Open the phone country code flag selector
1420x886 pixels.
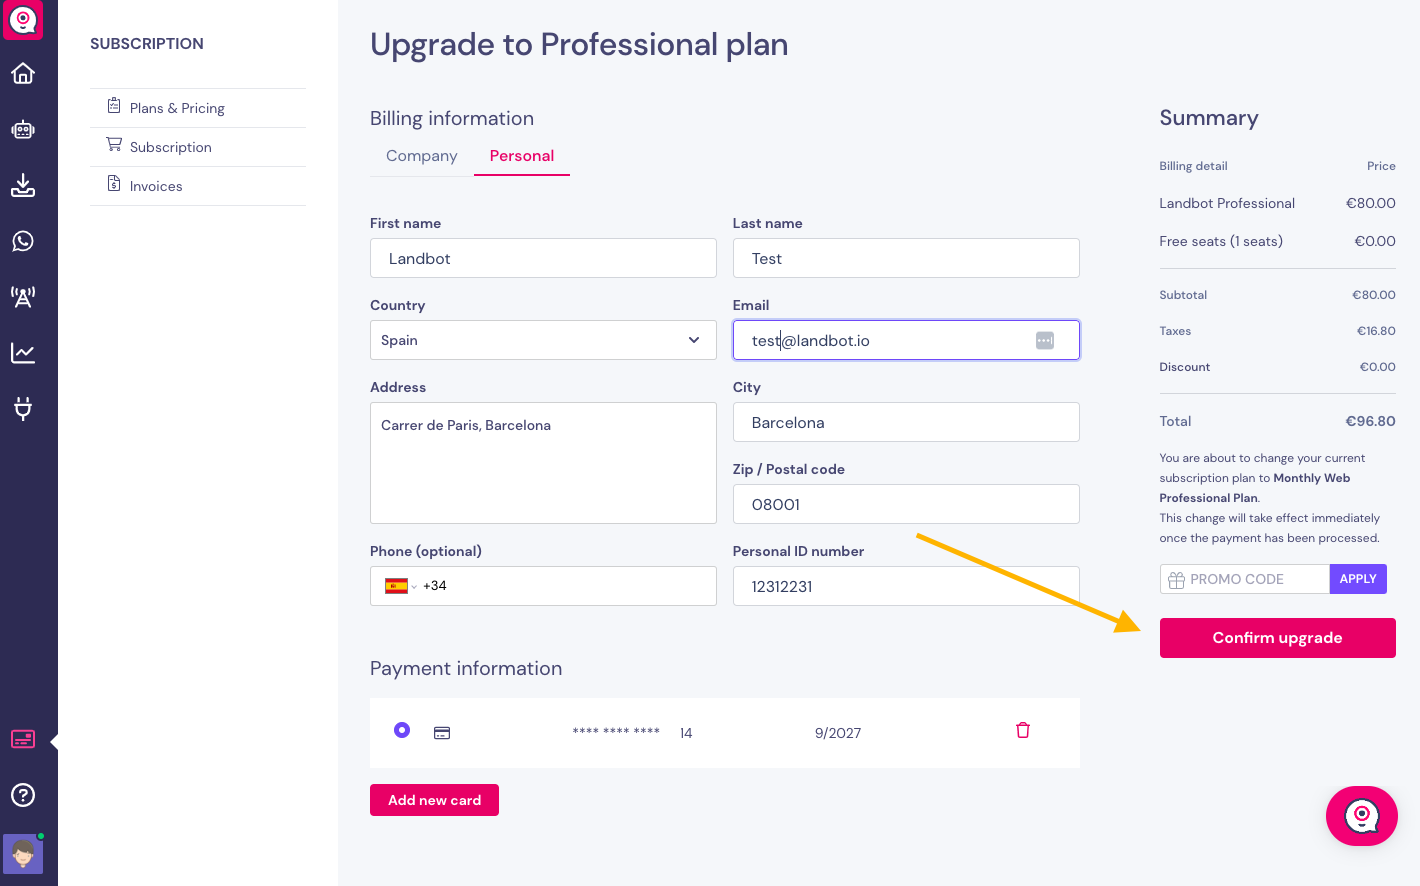click(x=400, y=586)
